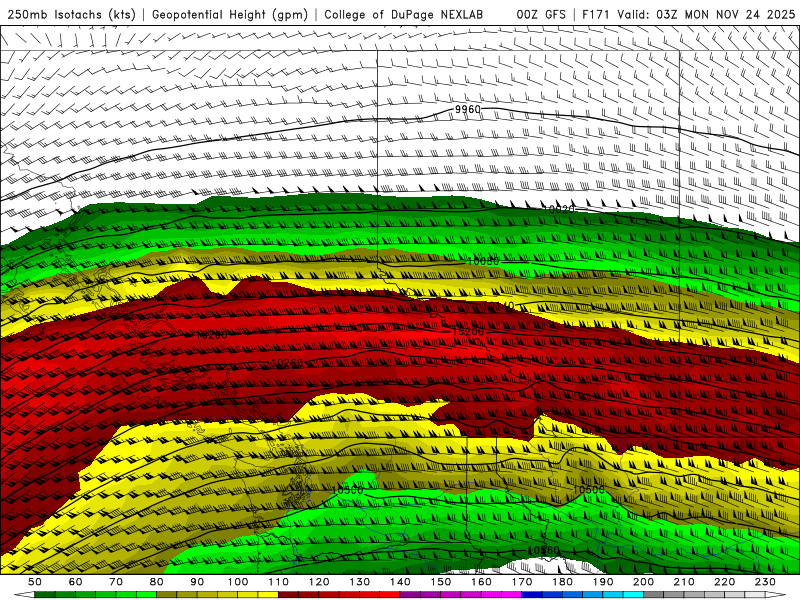Viewport: 800px width, 600px height.
Task: Pick the dark purple swatch starting at 140
Action: pyautogui.click(x=410, y=595)
